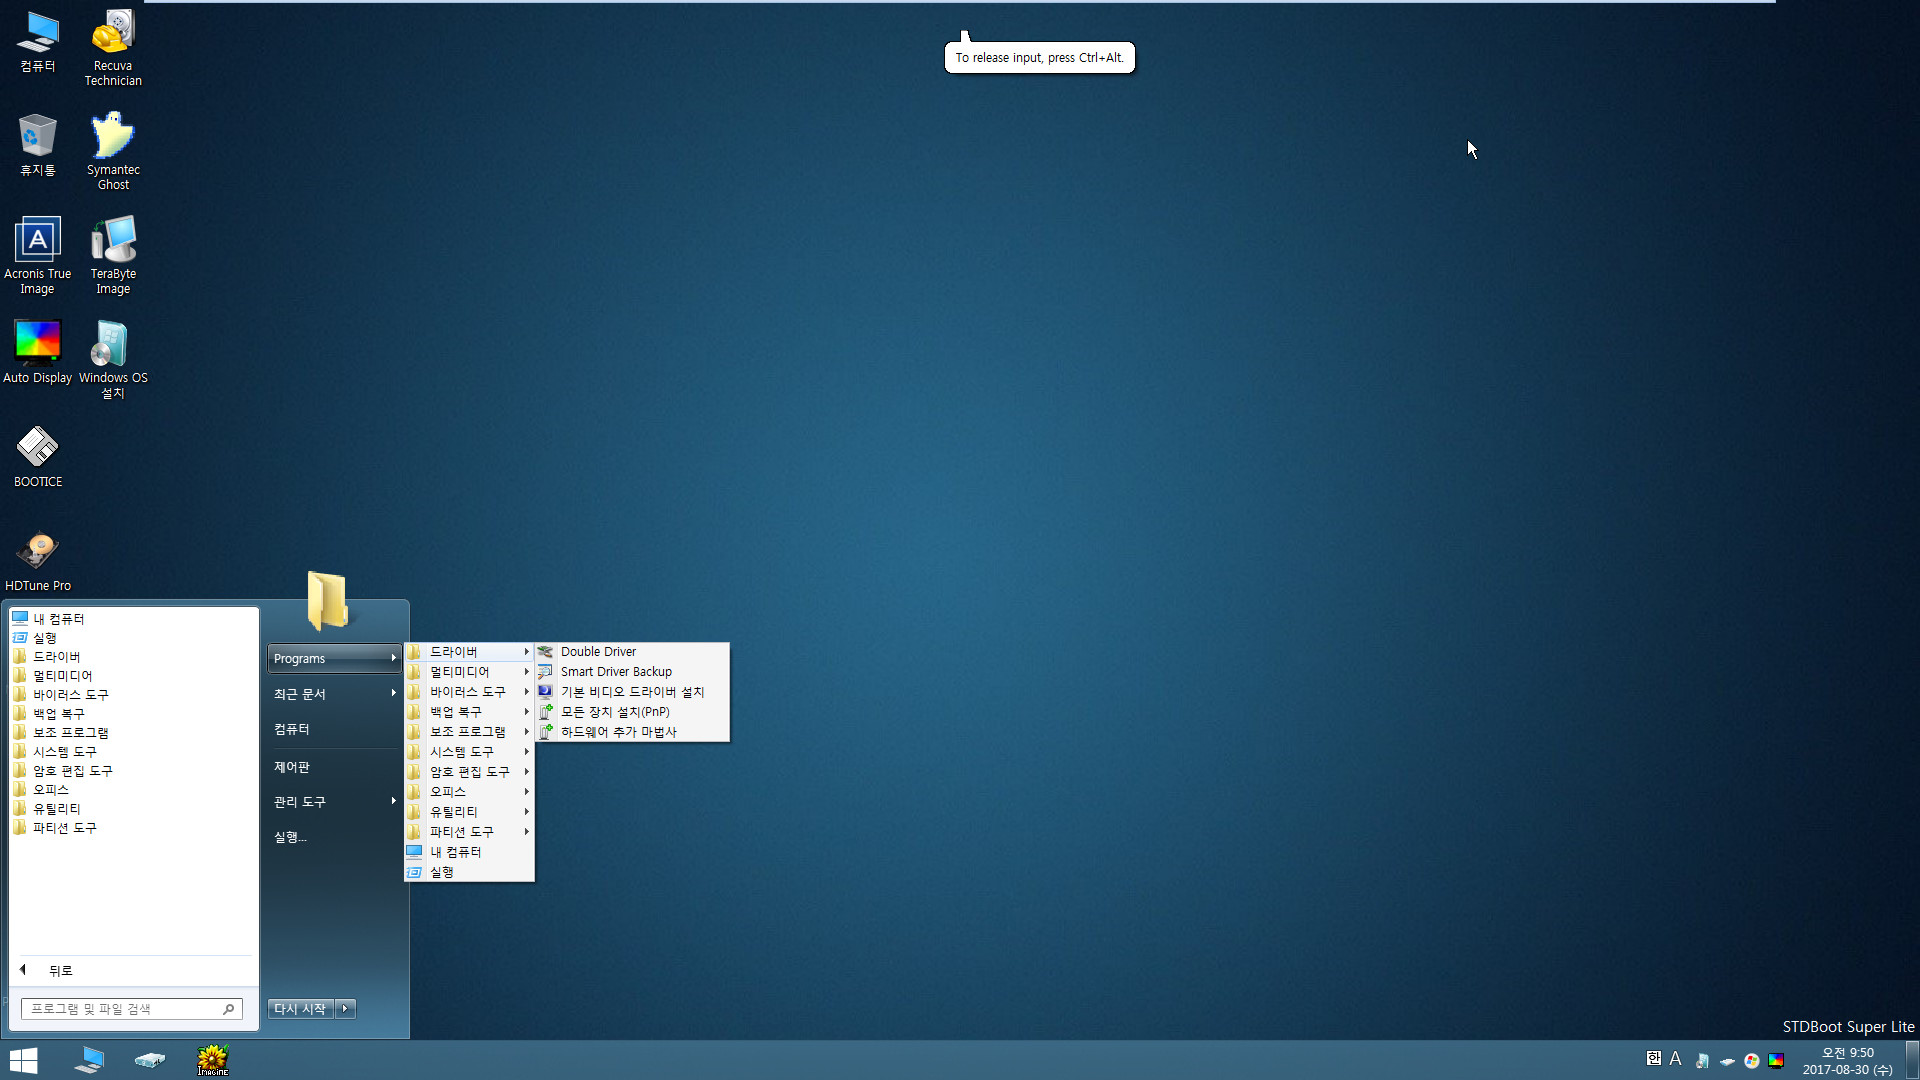Click the Korean IME 한 tray indicator
This screenshot has width=1920, height=1080.
tap(1654, 1059)
